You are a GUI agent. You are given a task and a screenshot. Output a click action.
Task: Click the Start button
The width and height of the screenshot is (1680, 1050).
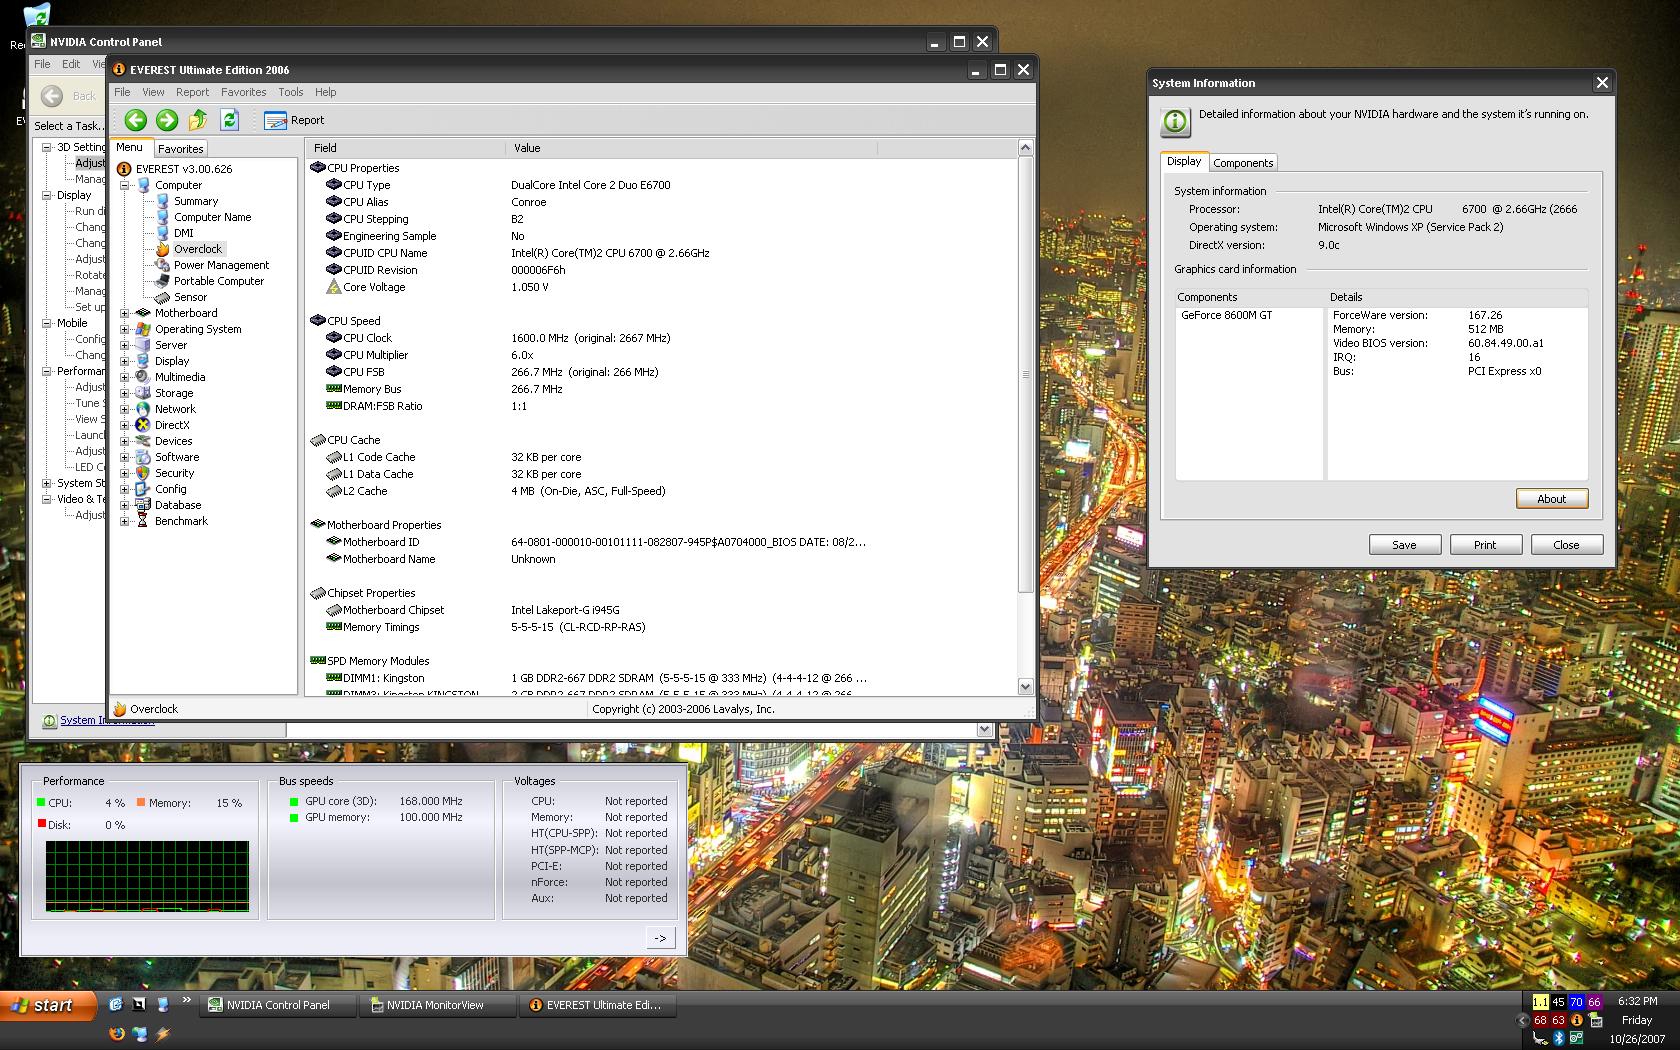[48, 1005]
